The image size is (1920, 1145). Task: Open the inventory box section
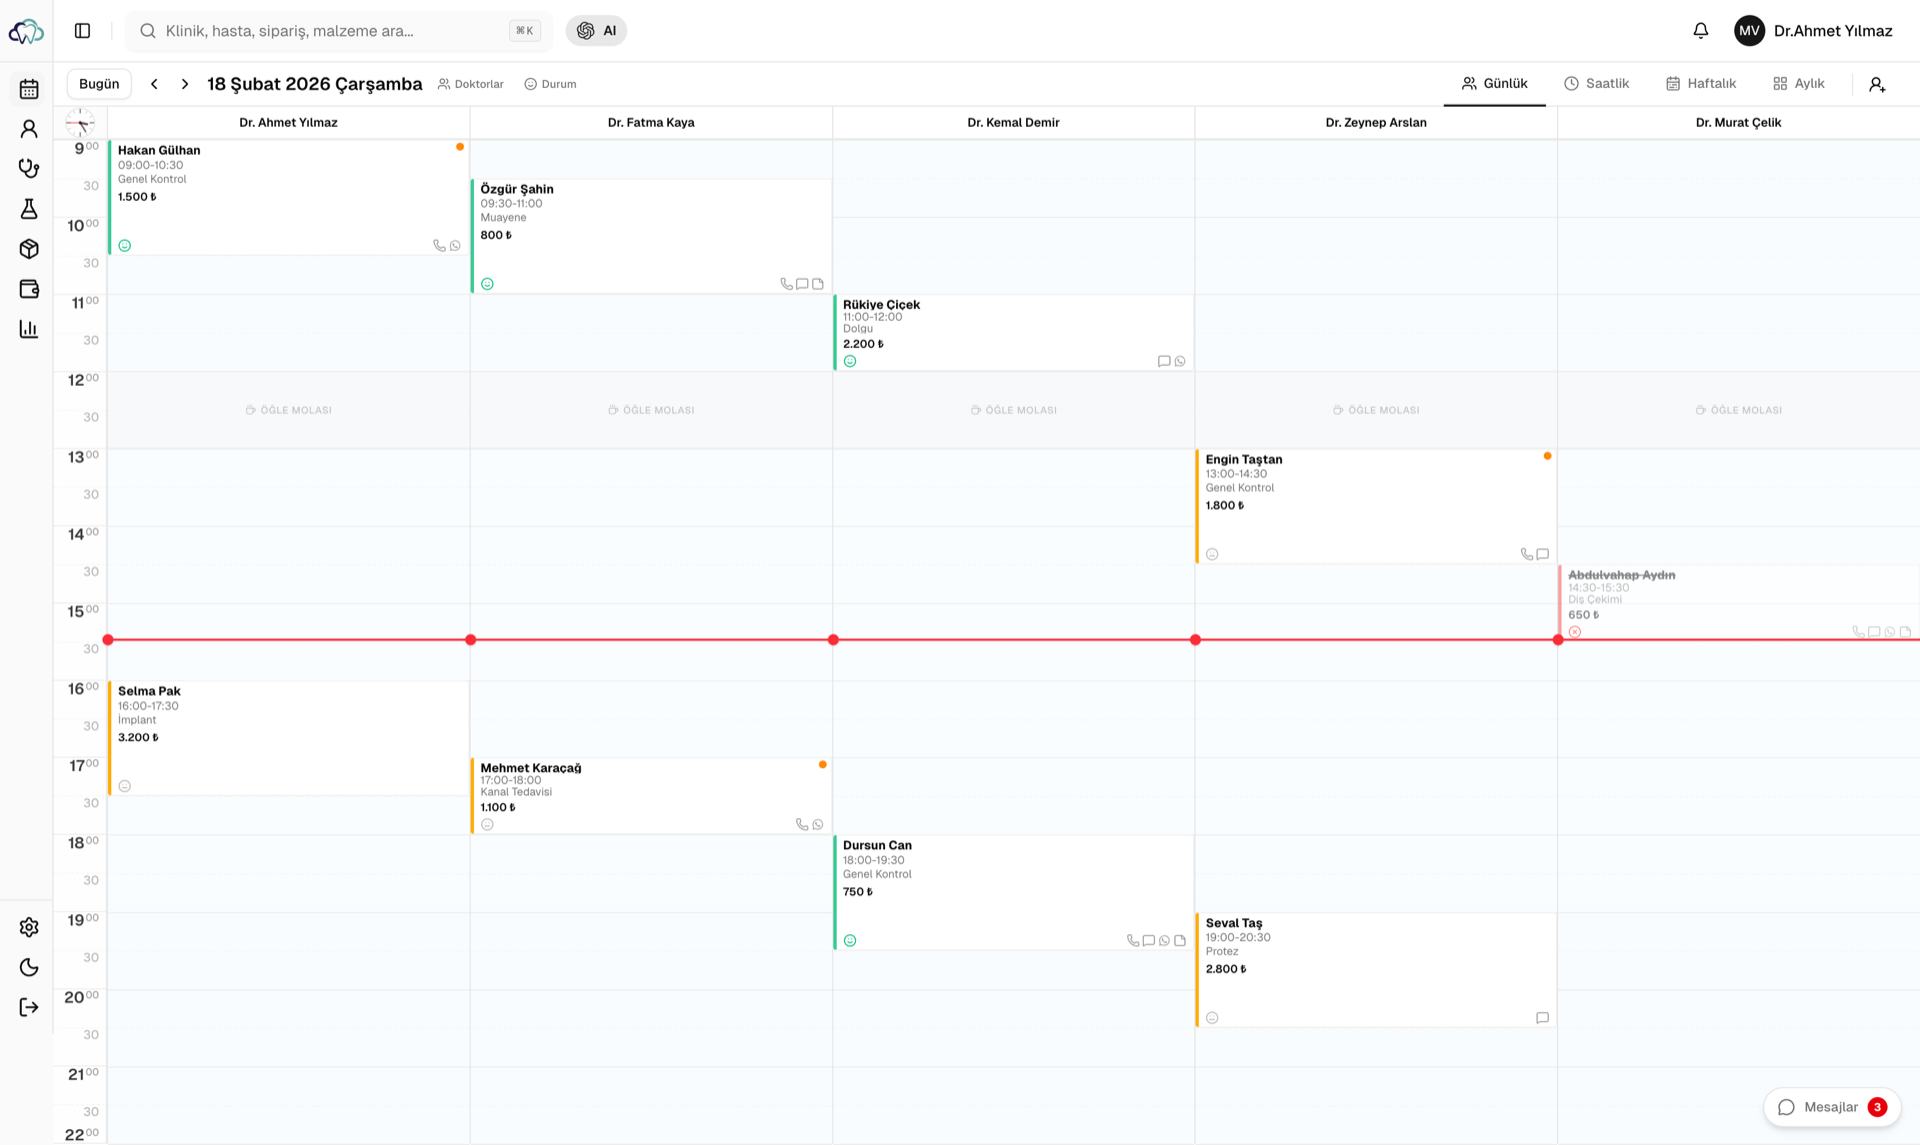pyautogui.click(x=29, y=249)
